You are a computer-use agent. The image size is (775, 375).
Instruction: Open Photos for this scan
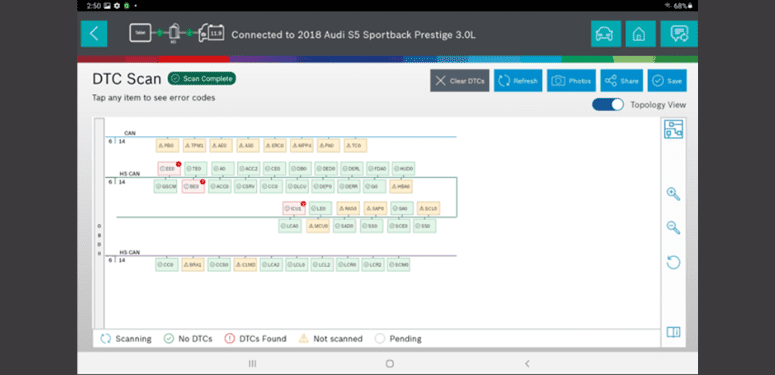[571, 81]
